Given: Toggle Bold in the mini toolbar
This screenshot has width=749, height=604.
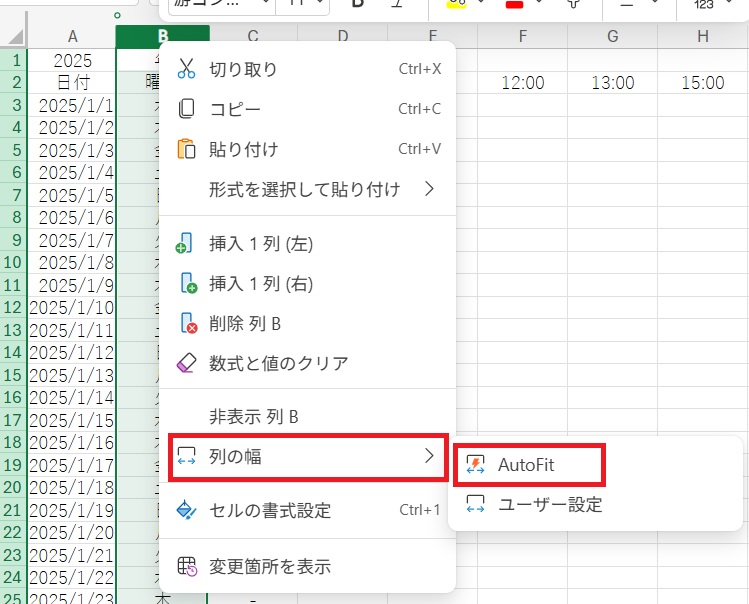Looking at the screenshot, I should [357, 4].
